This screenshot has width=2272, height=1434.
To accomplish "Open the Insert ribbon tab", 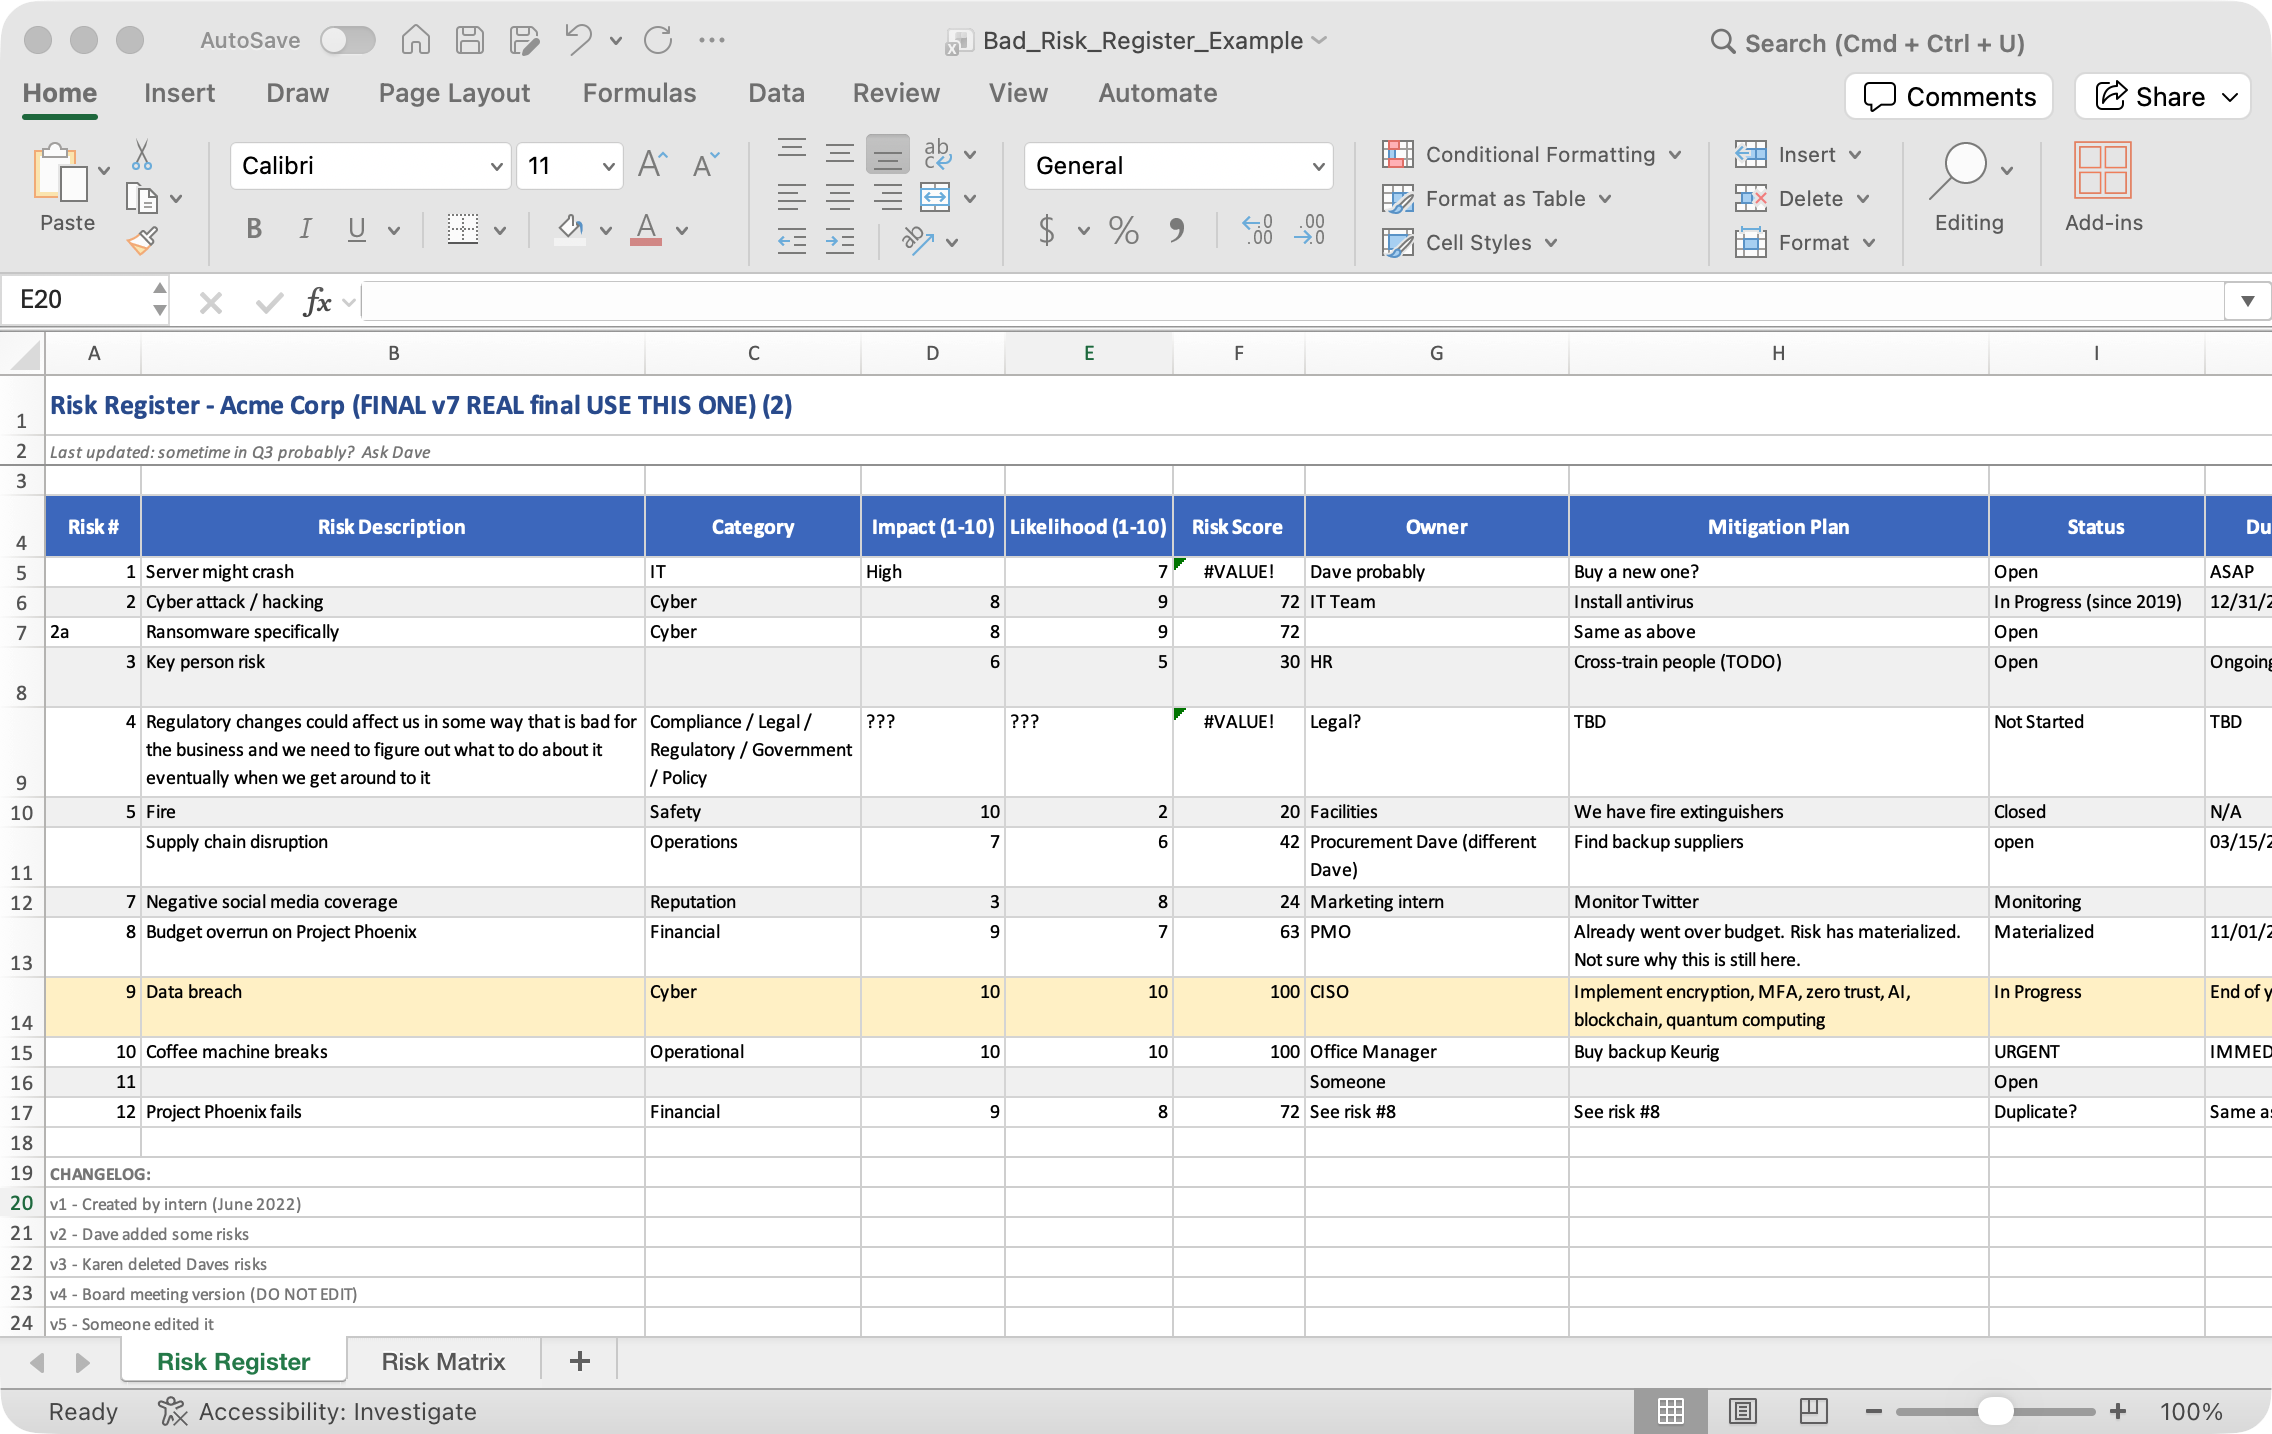I will [x=179, y=93].
